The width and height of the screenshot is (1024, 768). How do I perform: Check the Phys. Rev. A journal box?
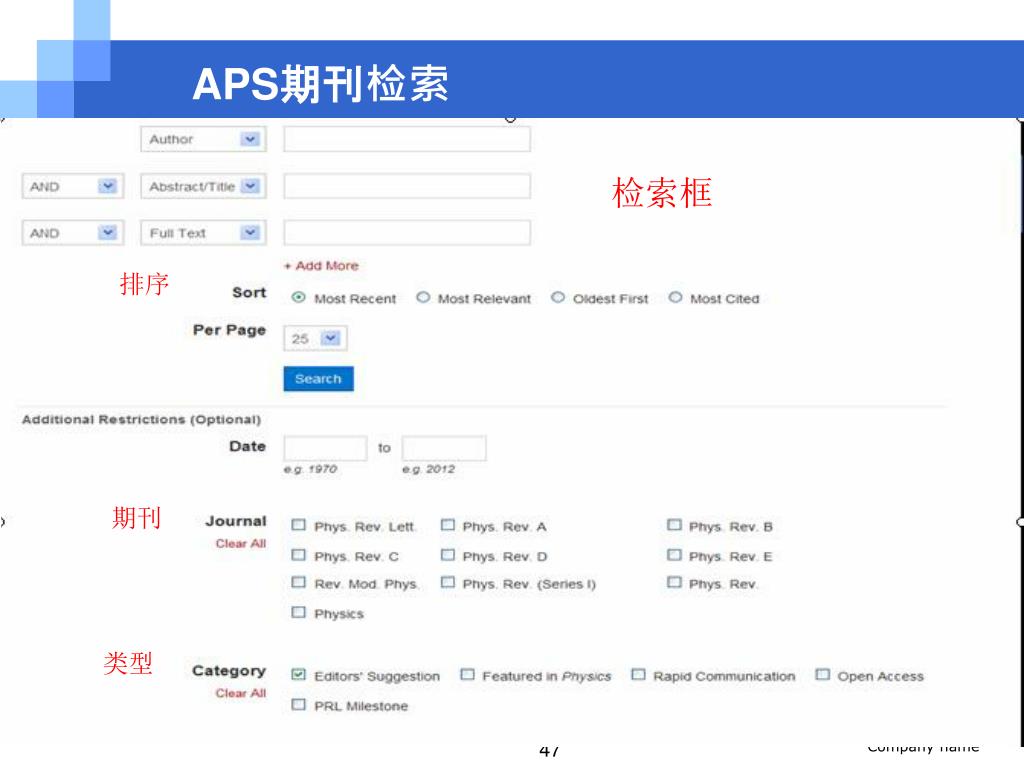click(x=447, y=525)
